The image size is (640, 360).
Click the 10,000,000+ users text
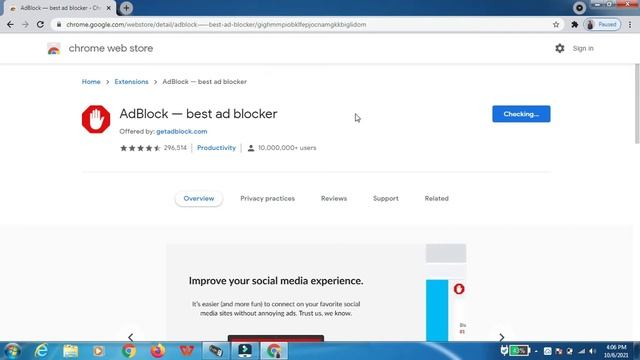[x=287, y=148]
